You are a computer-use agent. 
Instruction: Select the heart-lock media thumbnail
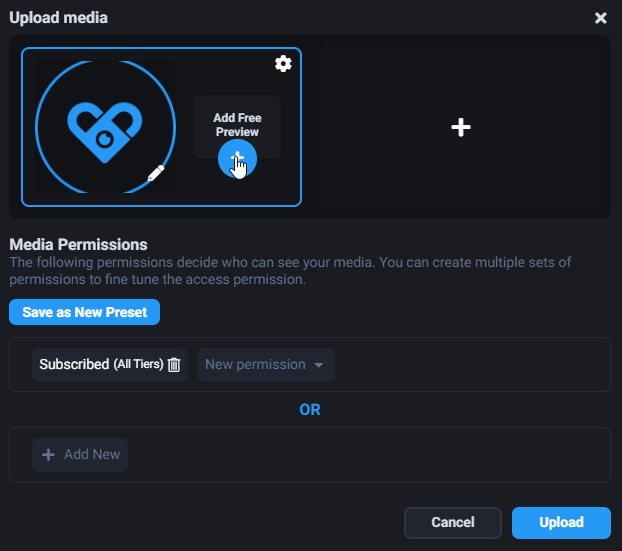point(105,125)
